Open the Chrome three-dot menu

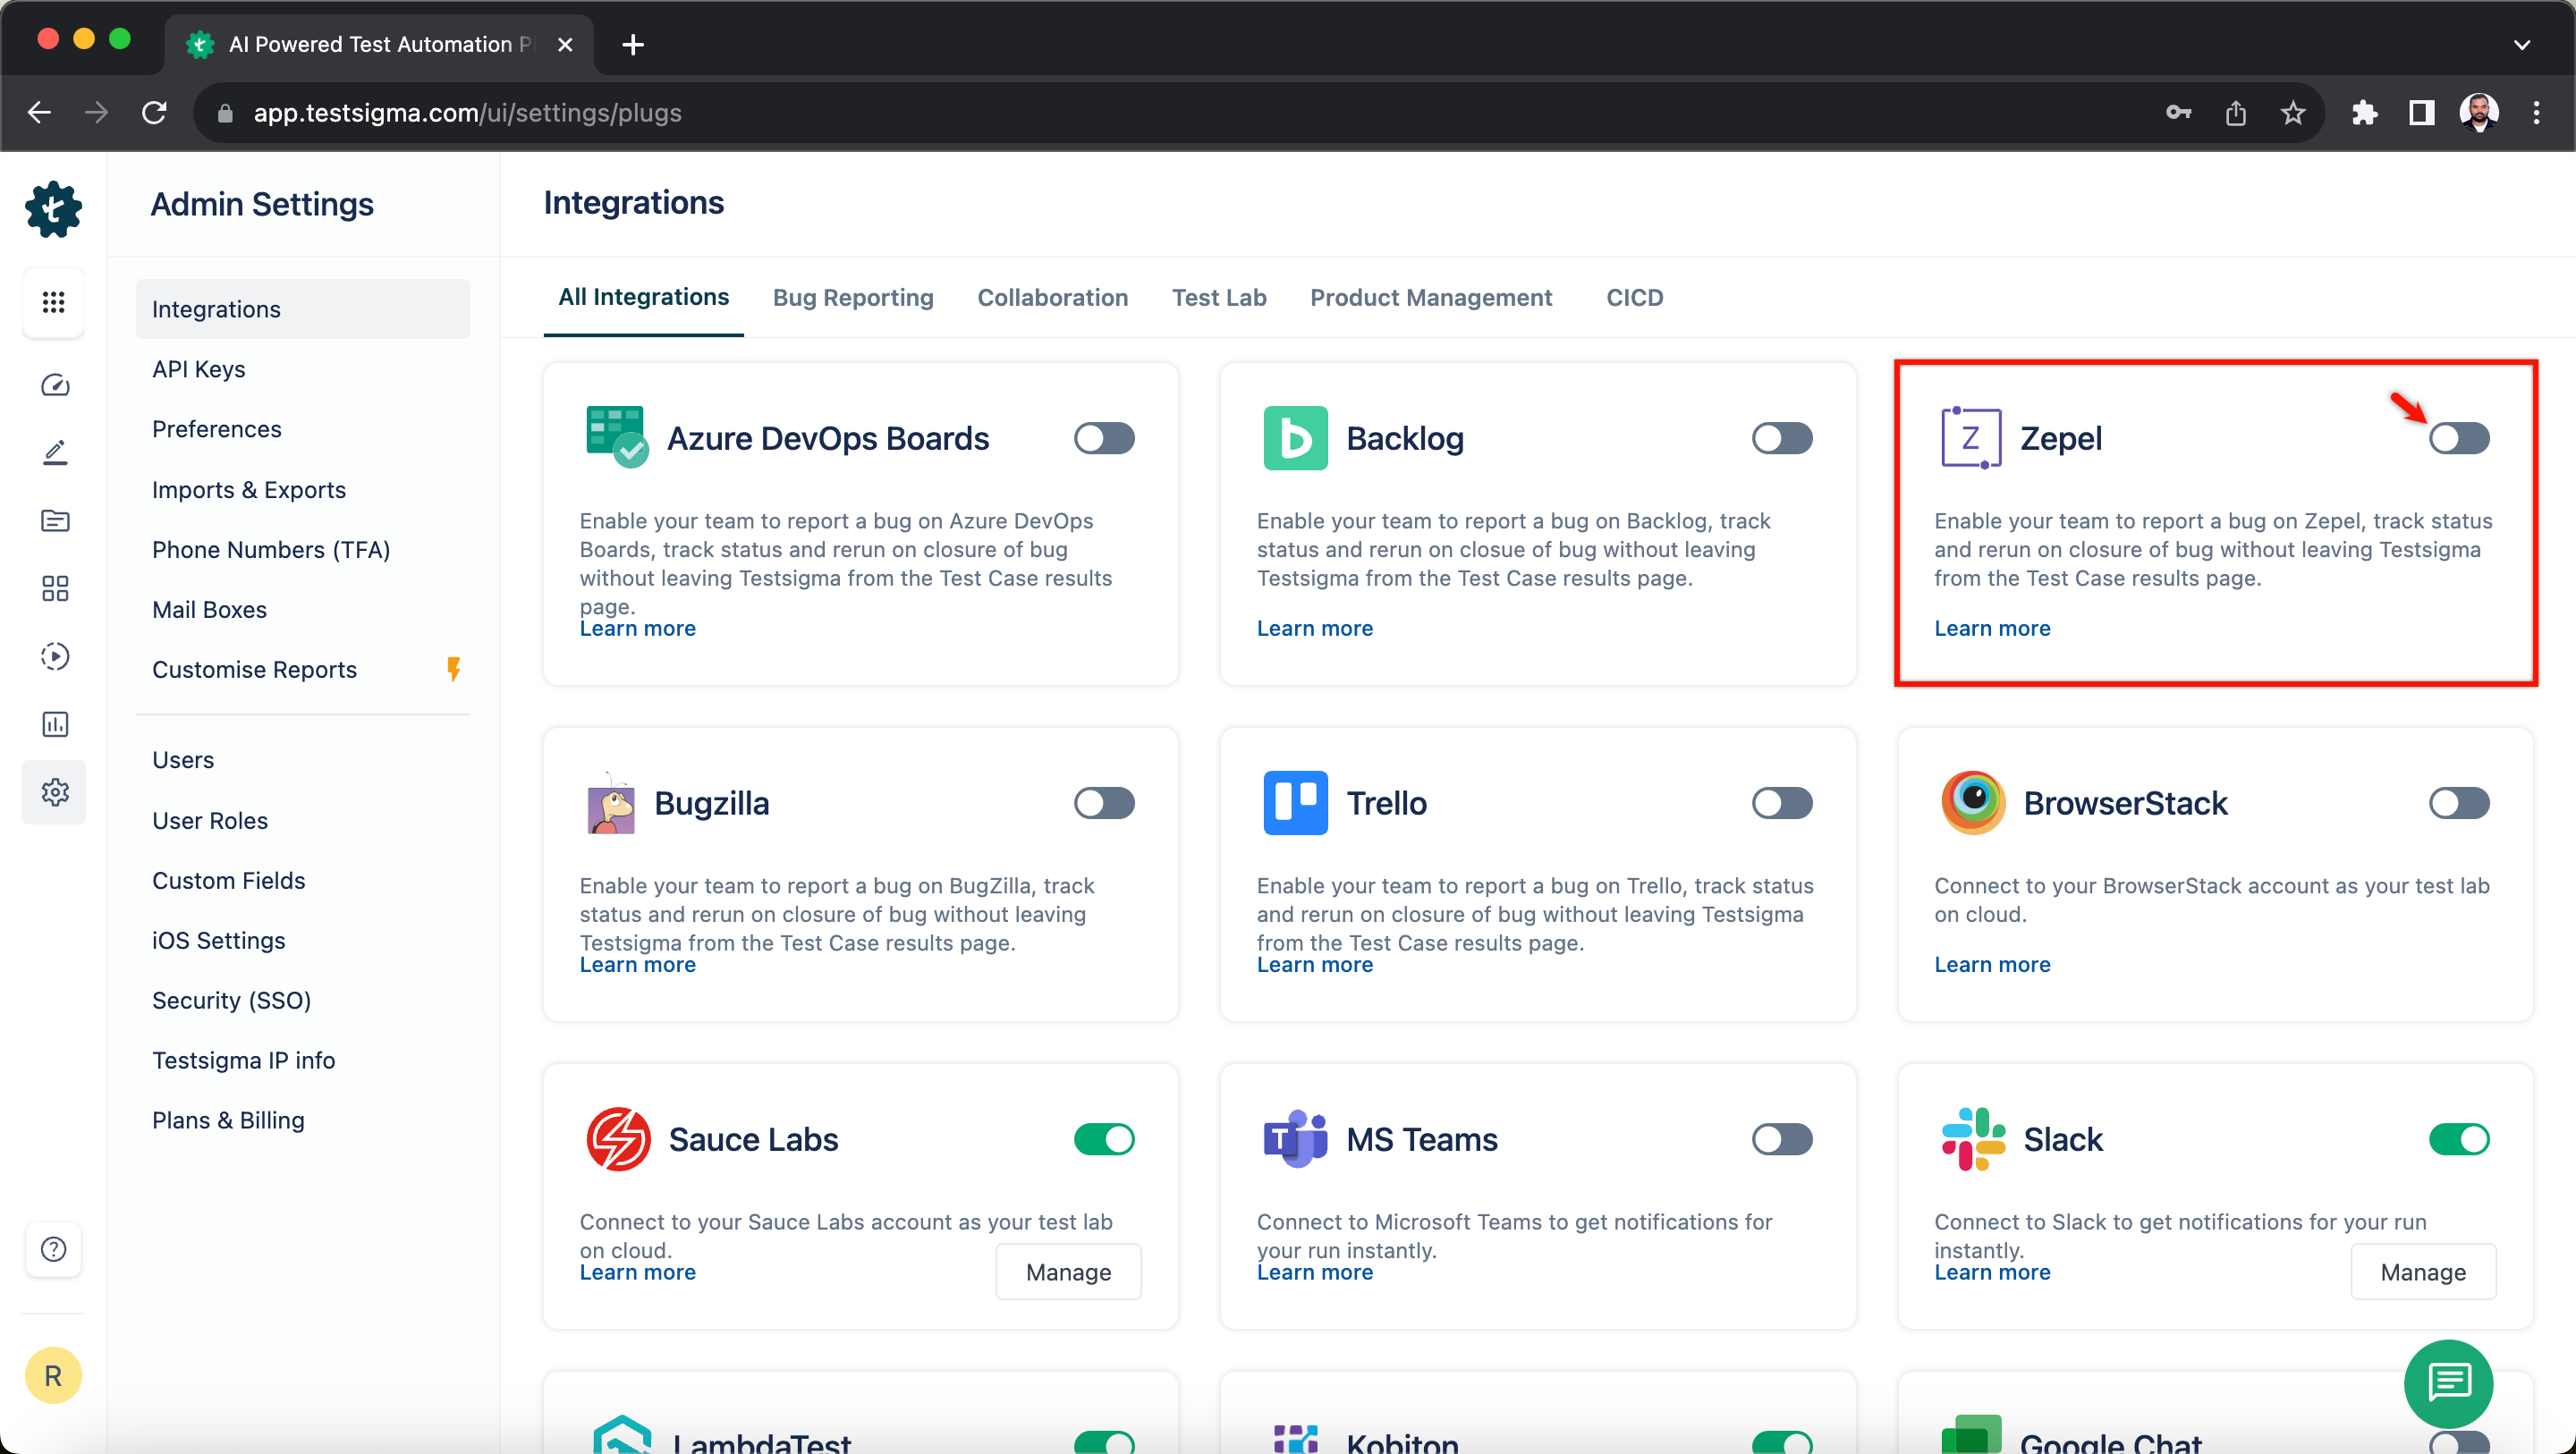(x=2536, y=113)
